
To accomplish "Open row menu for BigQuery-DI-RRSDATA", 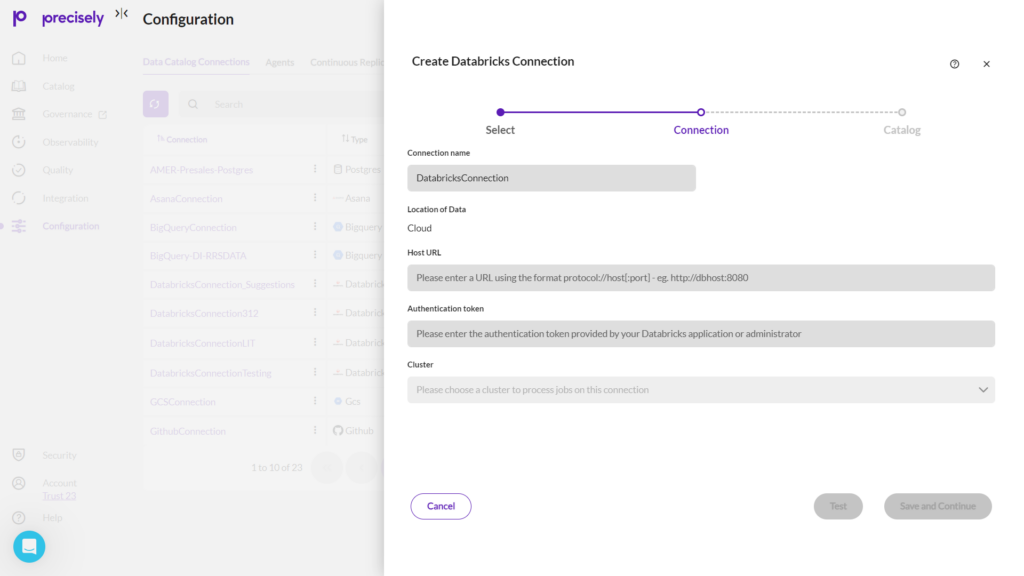I will click(x=315, y=255).
